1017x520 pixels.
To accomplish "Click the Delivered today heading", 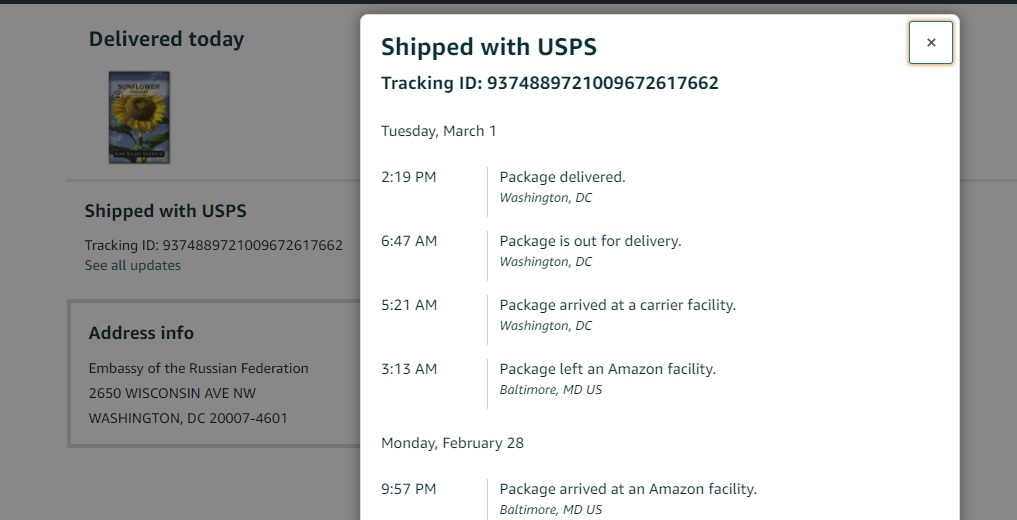I will (166, 39).
